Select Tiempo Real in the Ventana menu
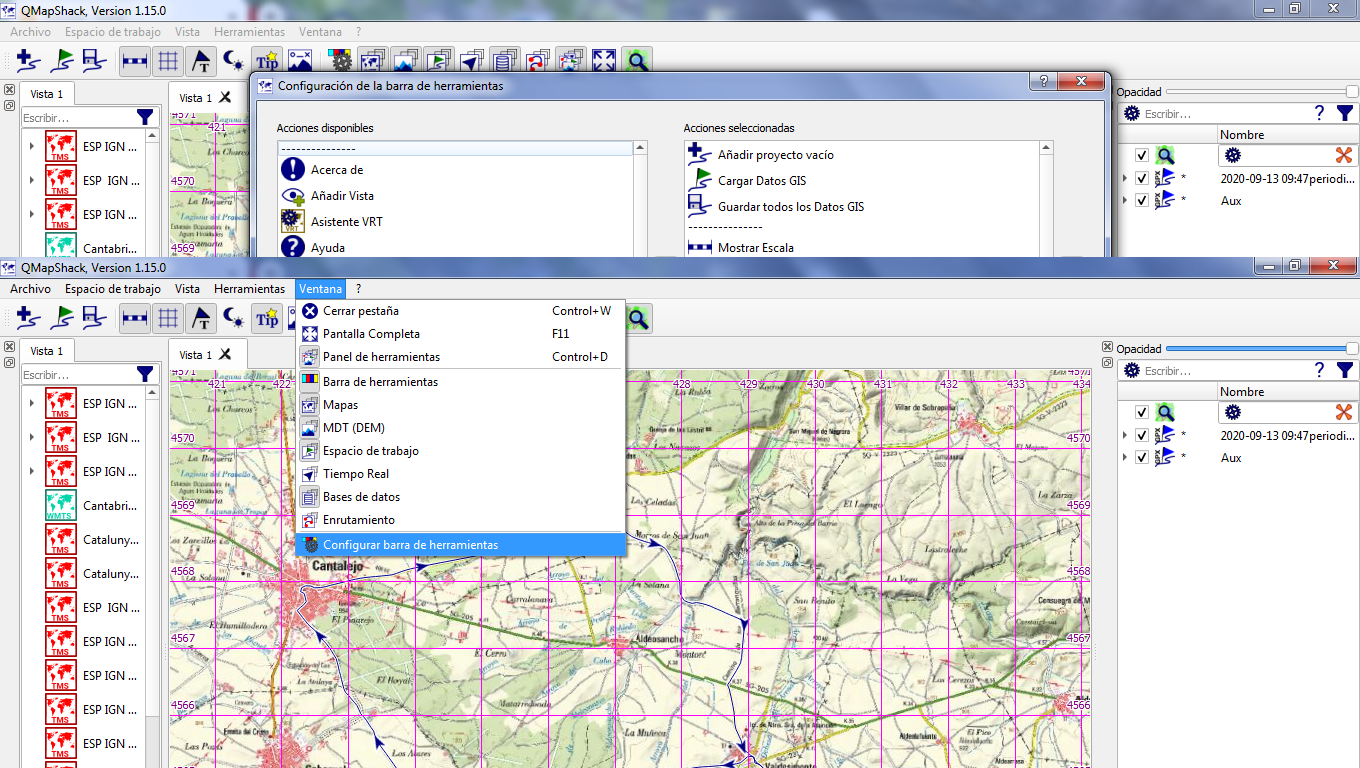This screenshot has height=768, width=1360. point(460,474)
